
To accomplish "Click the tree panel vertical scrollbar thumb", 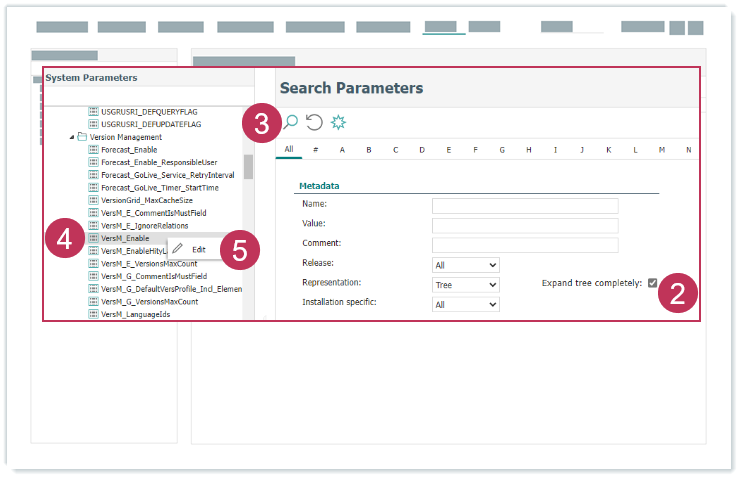I will click(248, 167).
